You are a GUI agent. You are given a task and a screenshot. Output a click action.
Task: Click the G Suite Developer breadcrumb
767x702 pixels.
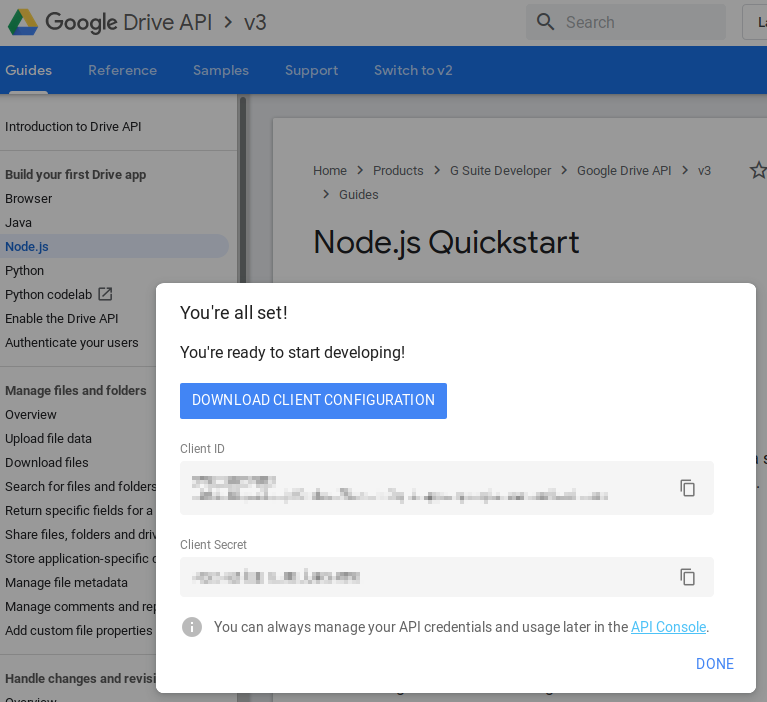point(500,170)
